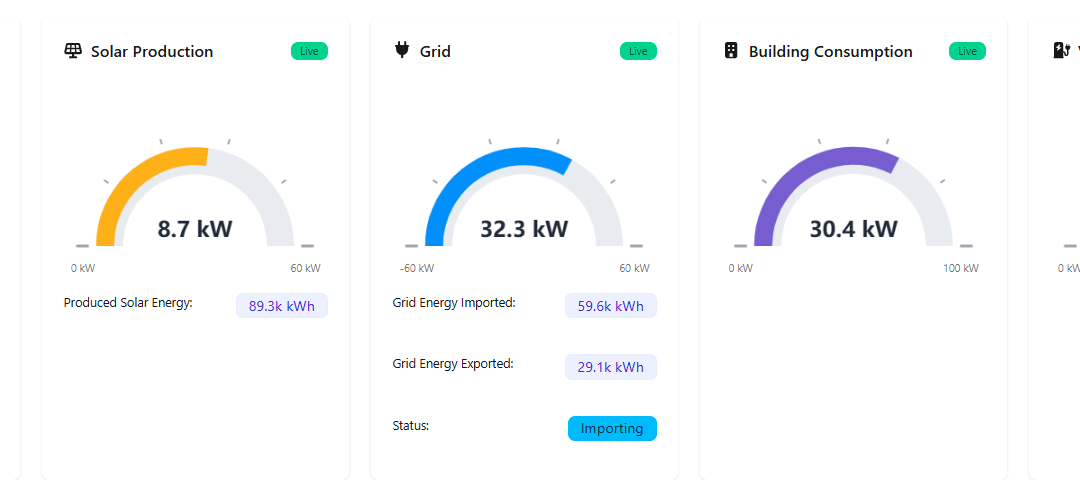Click the Building Consumption card title

coord(830,52)
